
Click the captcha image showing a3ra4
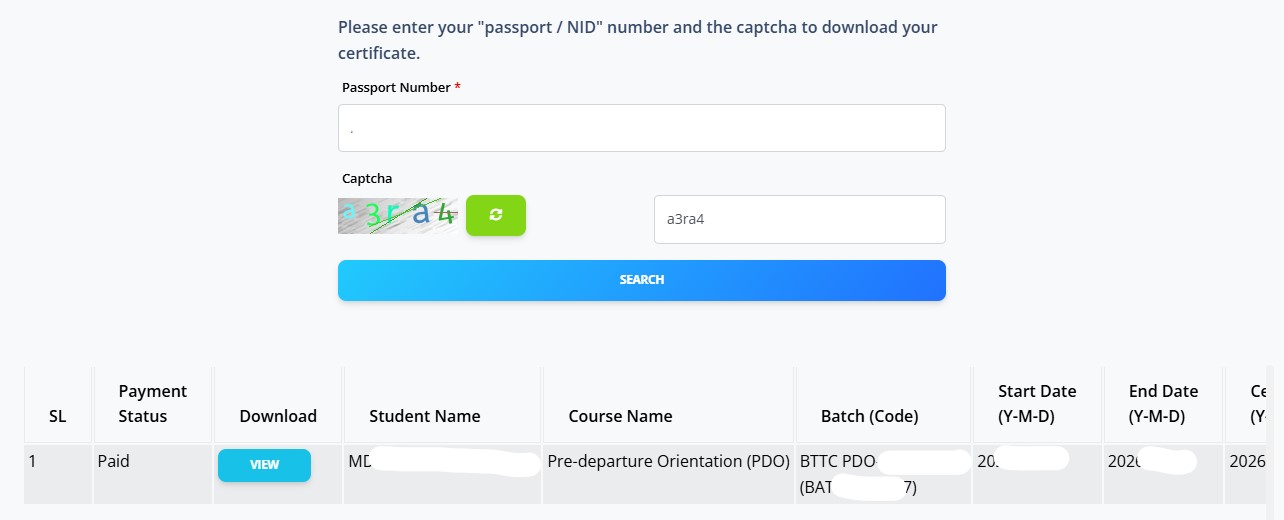coord(398,215)
